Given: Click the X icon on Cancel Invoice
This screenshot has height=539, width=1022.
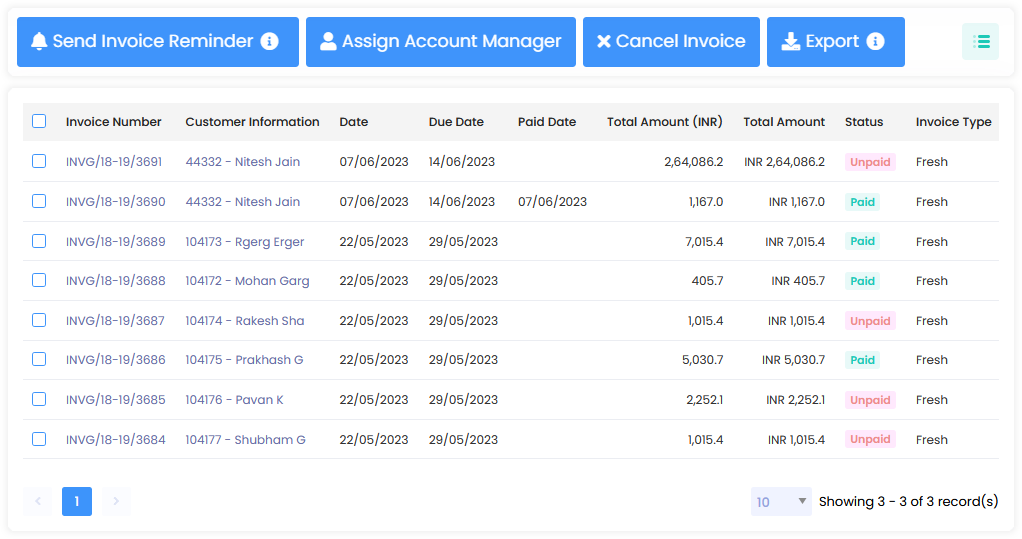Looking at the screenshot, I should (x=603, y=42).
